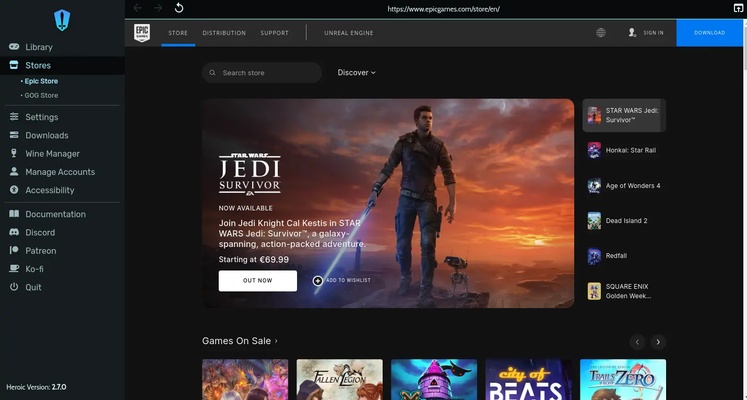
Task: Click the Manage Accounts person icon
Action: 14,171
